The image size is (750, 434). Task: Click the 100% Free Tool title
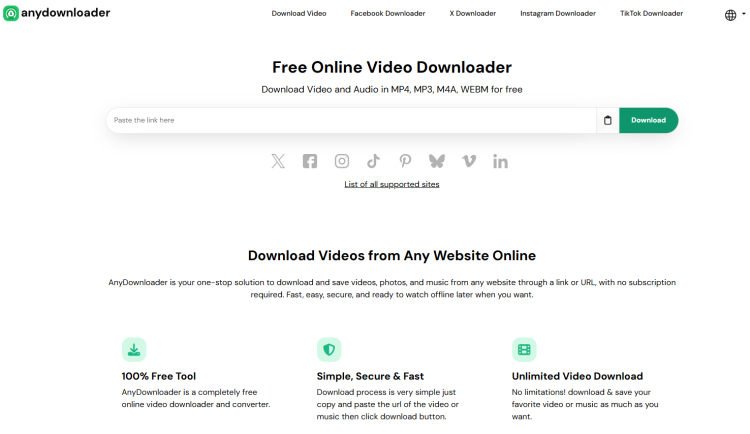coord(159,376)
